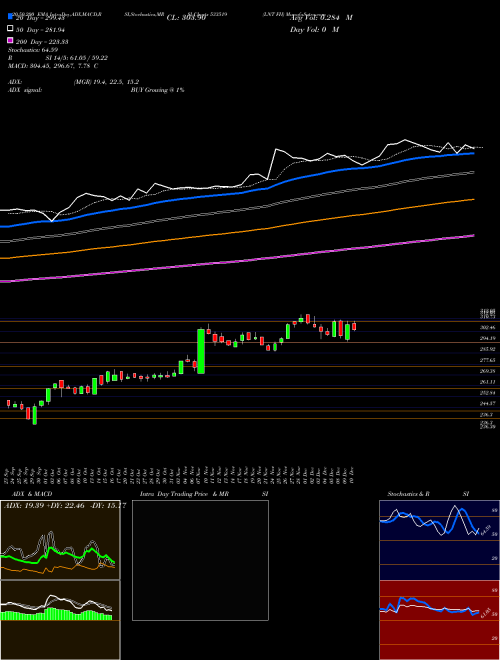Click the tall green candlestick near 07 Nov
The width and height of the screenshot is (500, 660).
pyautogui.click(x=201, y=351)
